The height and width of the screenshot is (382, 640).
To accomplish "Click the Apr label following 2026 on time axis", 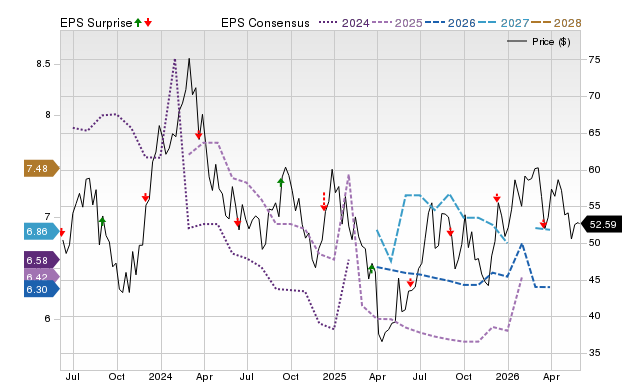I will click(551, 376).
